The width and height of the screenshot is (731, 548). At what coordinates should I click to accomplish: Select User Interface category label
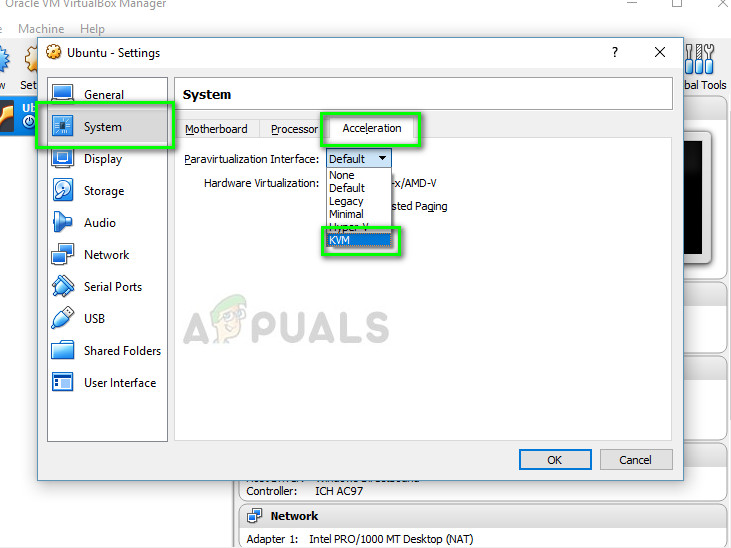pyautogui.click(x=120, y=383)
